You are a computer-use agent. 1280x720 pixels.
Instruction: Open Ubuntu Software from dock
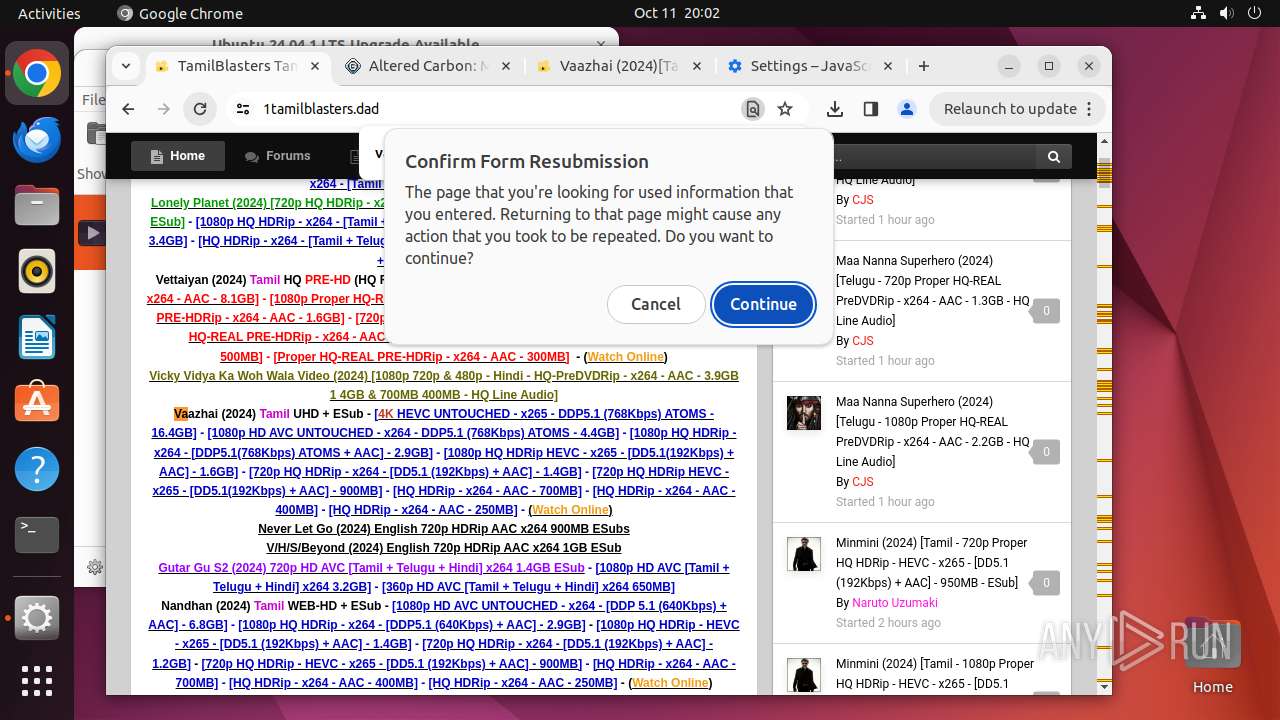[x=37, y=403]
